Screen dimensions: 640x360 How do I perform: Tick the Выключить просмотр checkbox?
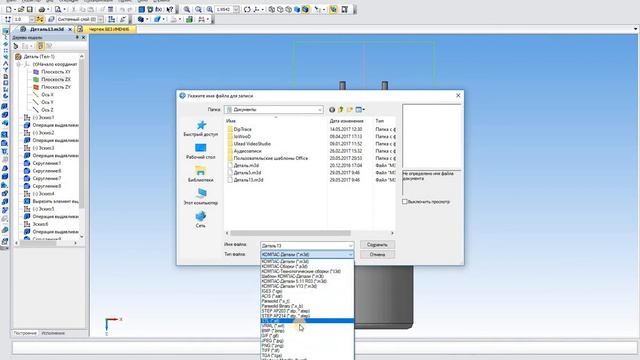point(405,202)
